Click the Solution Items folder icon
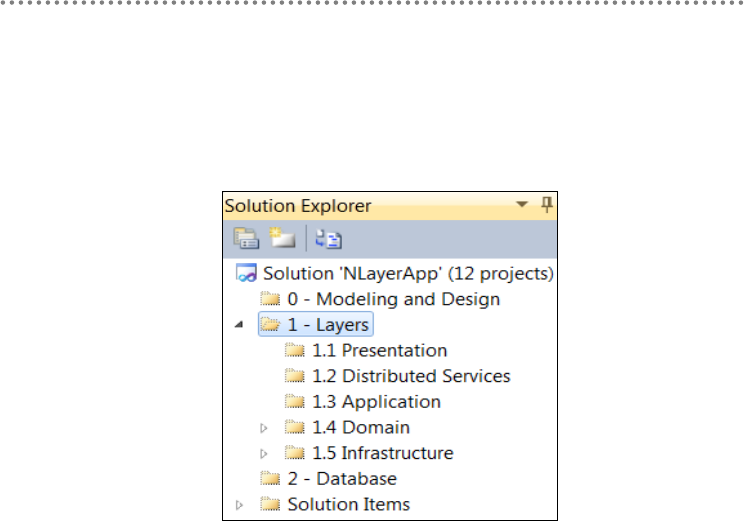 pos(270,504)
